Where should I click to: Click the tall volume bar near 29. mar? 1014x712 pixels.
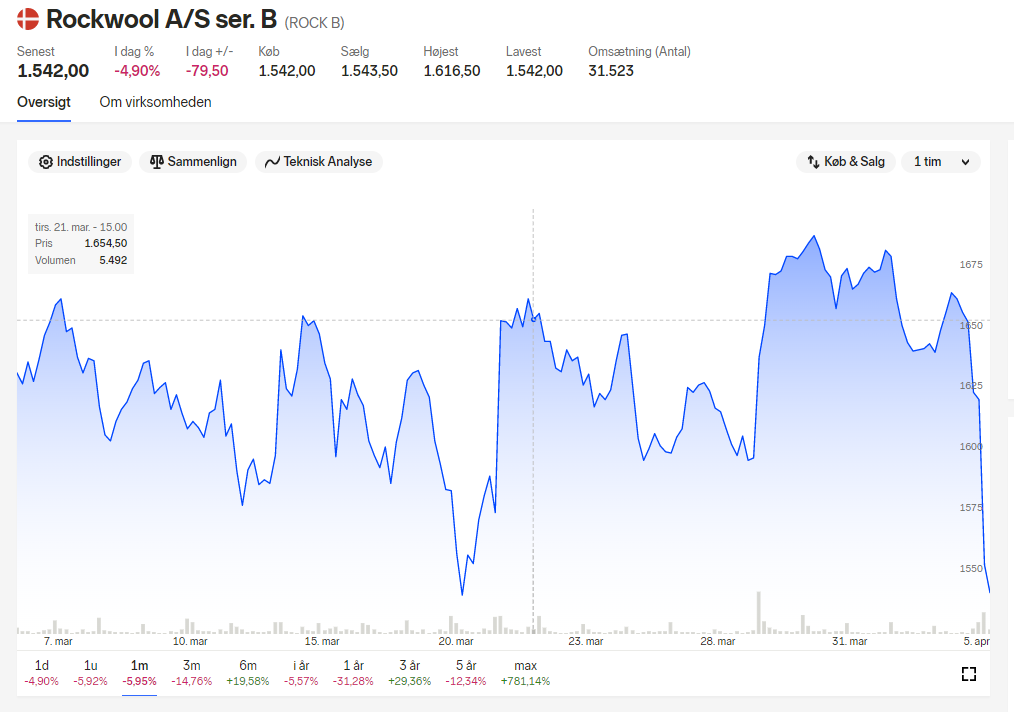tap(759, 612)
